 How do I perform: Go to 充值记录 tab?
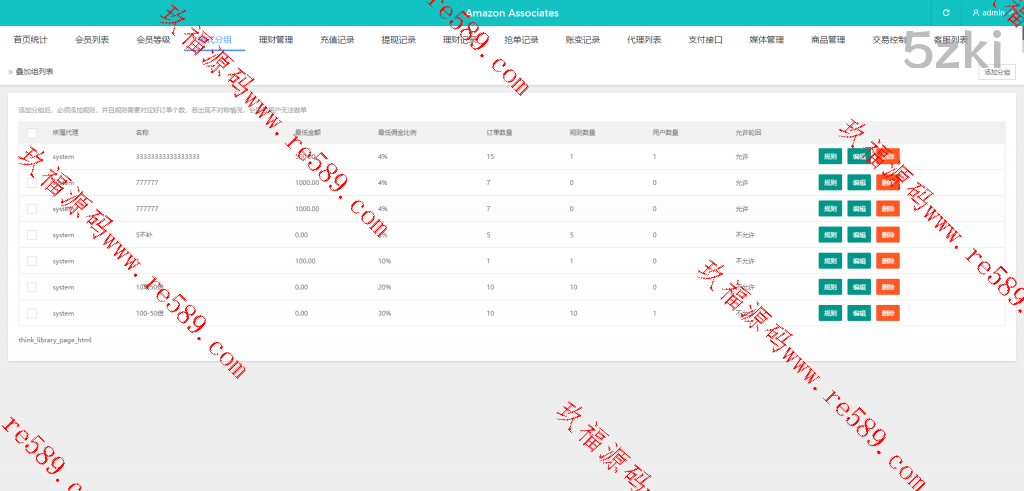pyautogui.click(x=337, y=40)
